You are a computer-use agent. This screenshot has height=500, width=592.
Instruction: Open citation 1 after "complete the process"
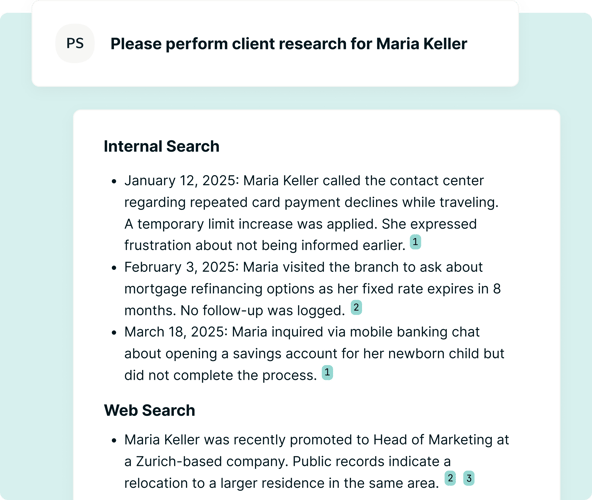[327, 372]
